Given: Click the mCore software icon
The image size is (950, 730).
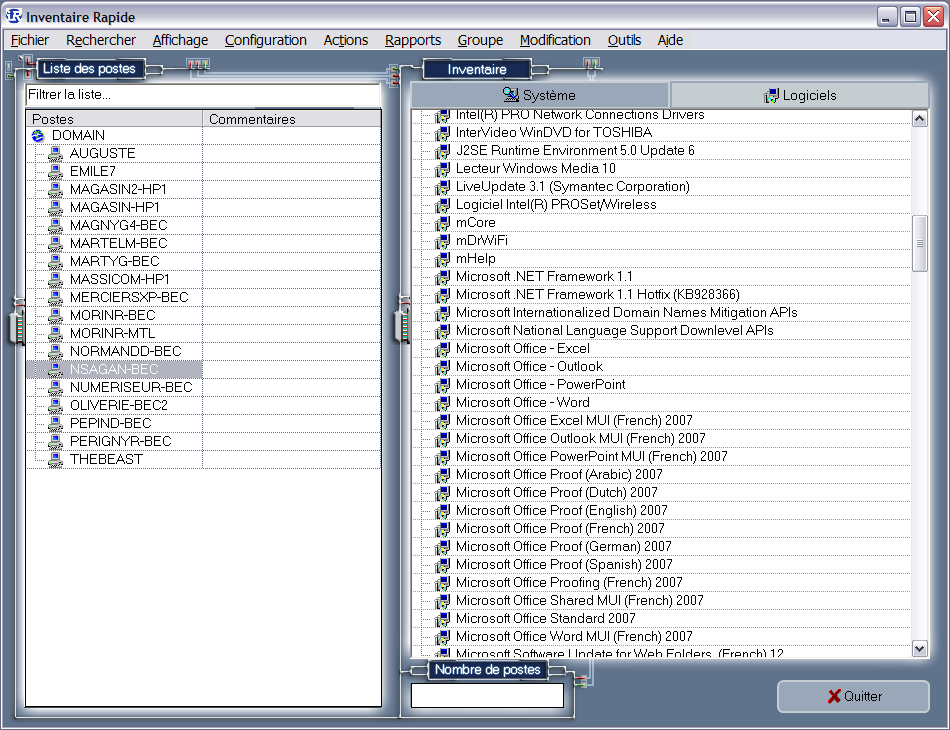Looking at the screenshot, I should 442,223.
